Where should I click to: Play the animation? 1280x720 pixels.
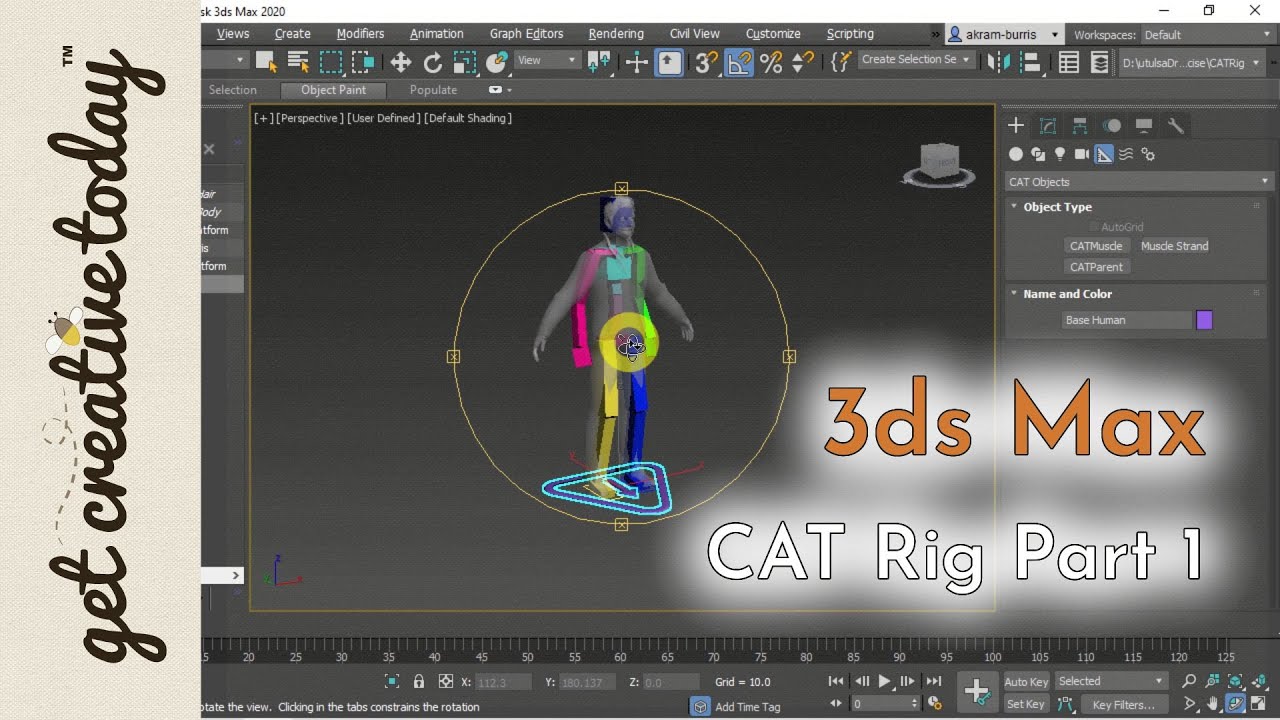point(884,681)
